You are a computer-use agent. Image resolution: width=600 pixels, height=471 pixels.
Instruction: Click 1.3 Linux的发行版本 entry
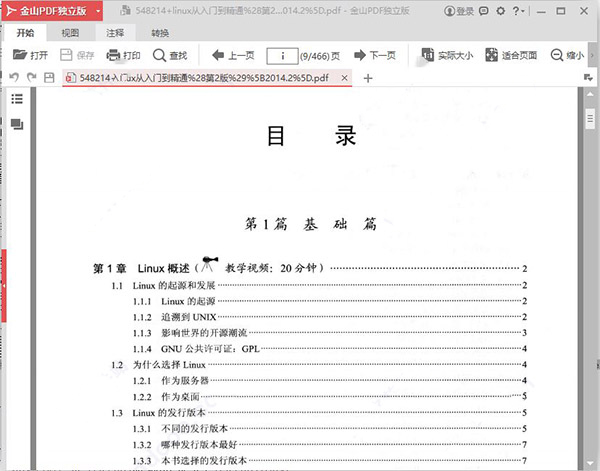tap(319, 413)
